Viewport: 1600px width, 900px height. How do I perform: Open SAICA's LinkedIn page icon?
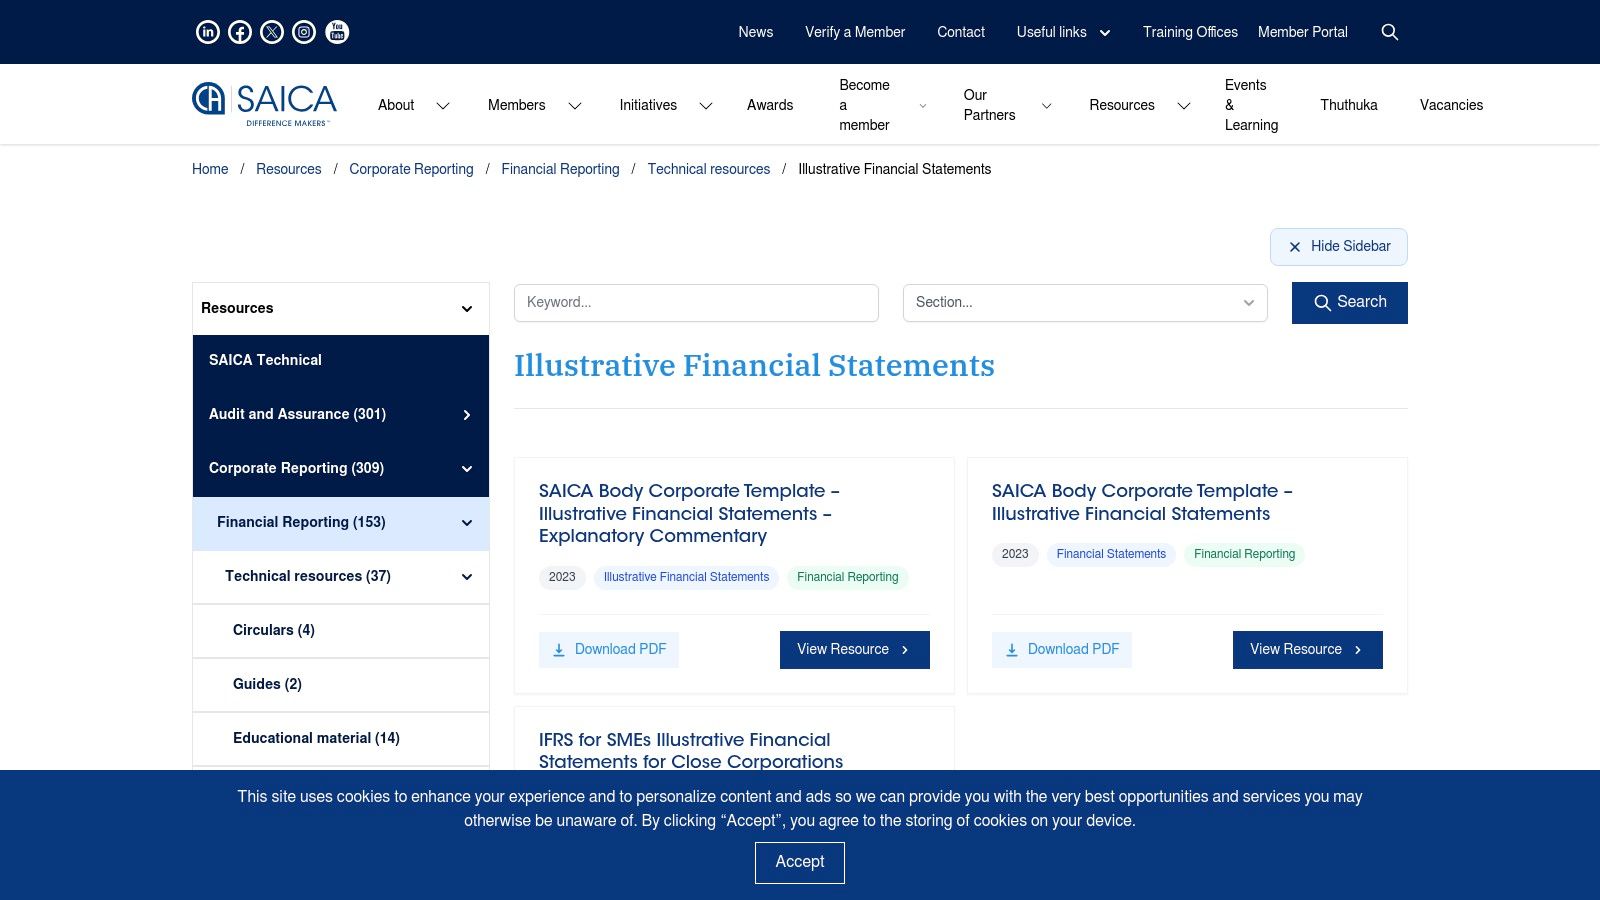pyautogui.click(x=207, y=31)
